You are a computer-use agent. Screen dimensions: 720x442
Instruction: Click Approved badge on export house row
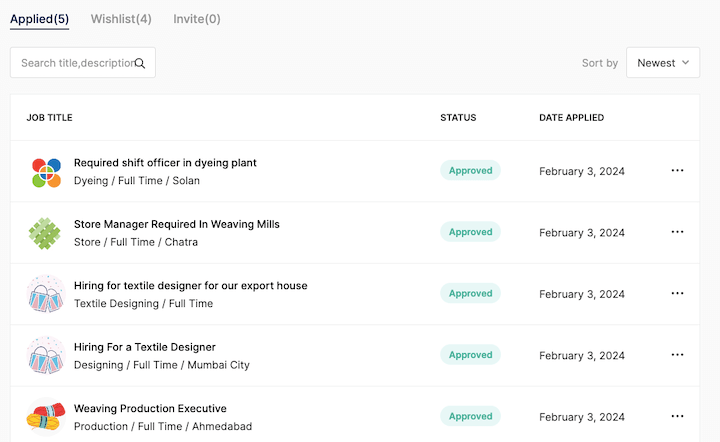tap(470, 293)
